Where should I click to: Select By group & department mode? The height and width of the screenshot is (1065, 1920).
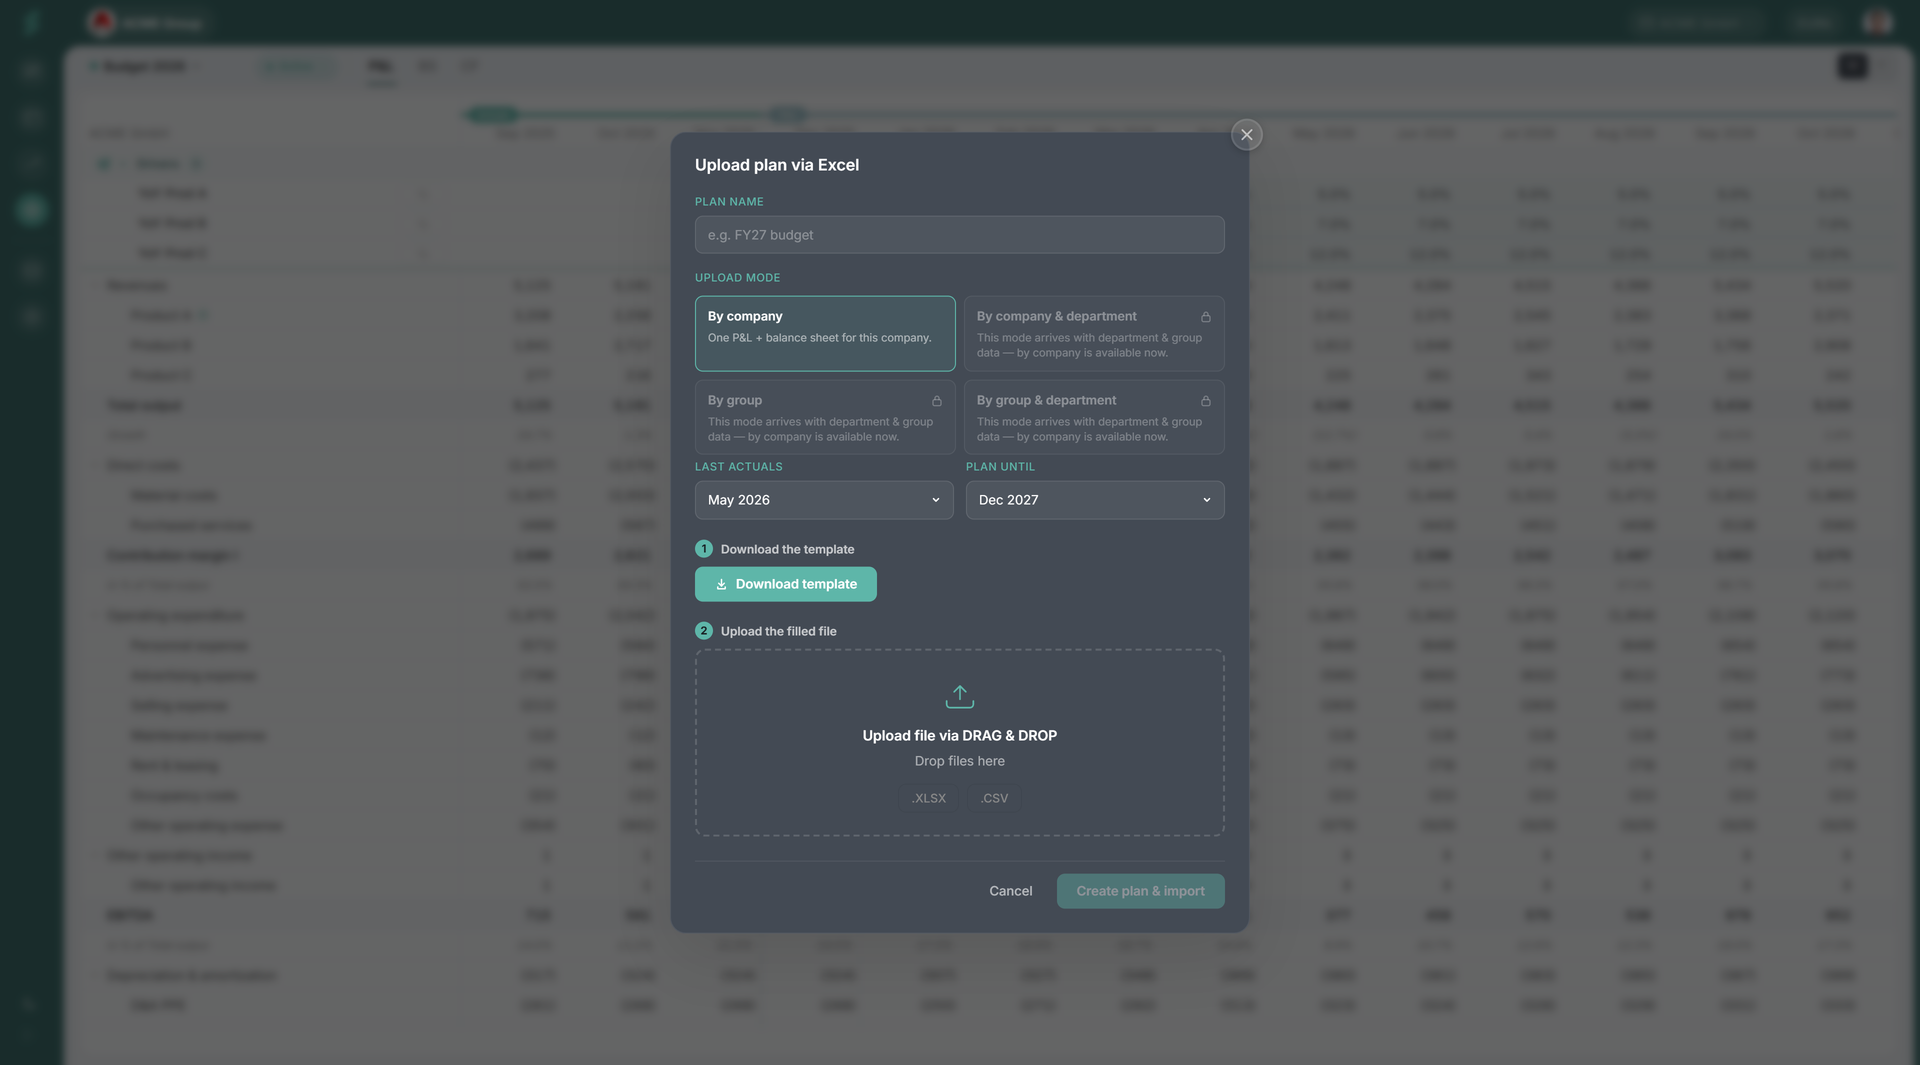point(1094,417)
